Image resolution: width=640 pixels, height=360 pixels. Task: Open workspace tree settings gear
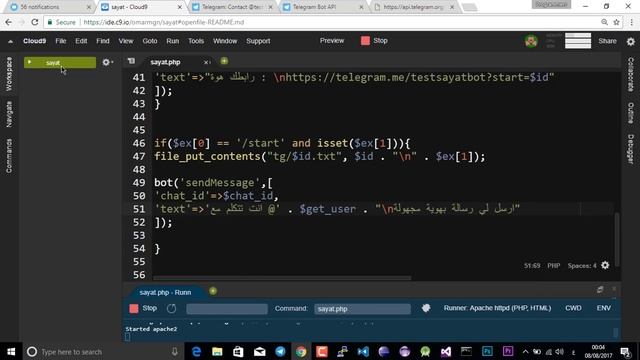click(107, 62)
